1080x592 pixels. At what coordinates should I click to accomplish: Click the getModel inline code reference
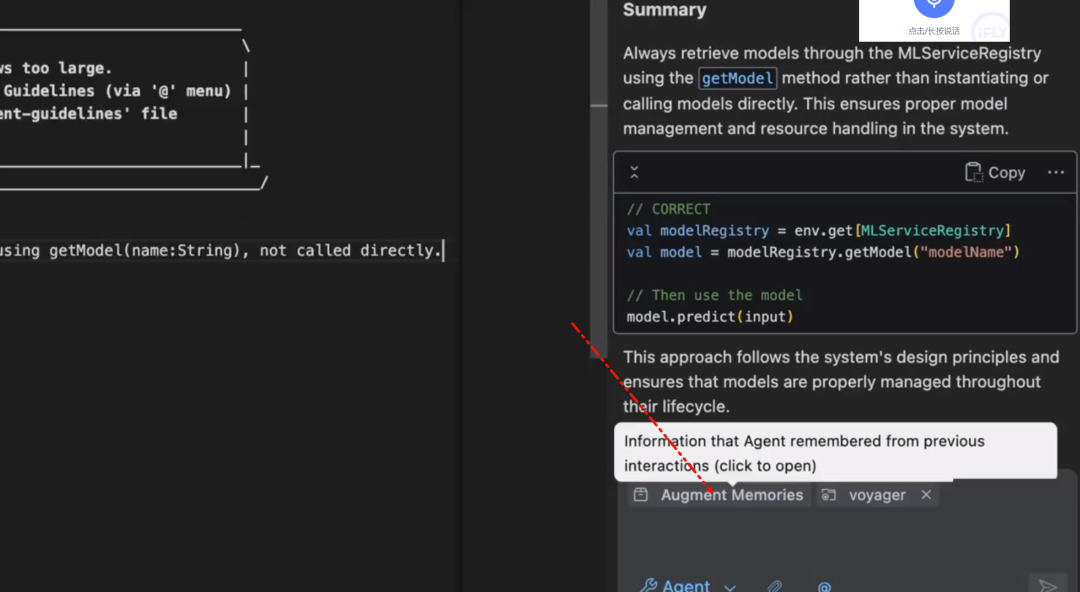click(738, 78)
